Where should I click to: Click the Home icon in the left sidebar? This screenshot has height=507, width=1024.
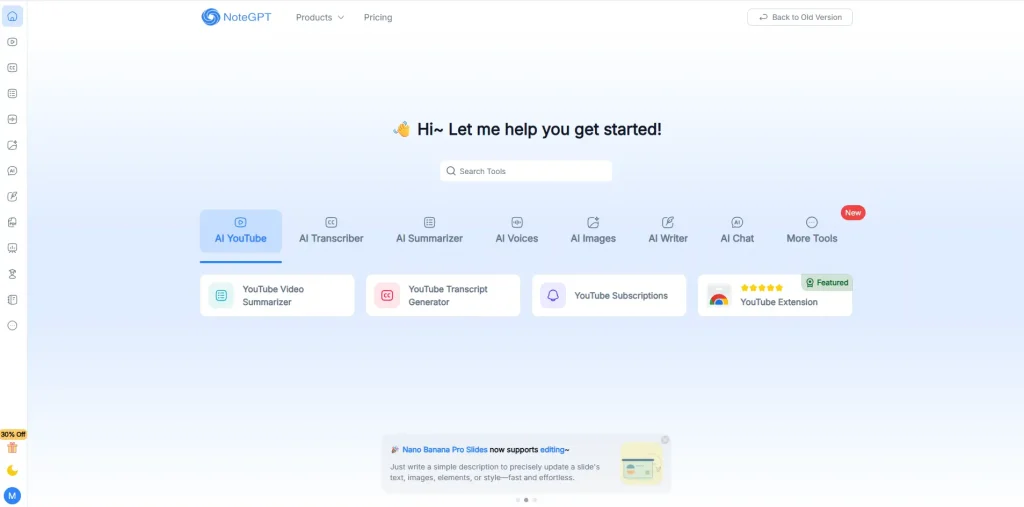[12, 16]
